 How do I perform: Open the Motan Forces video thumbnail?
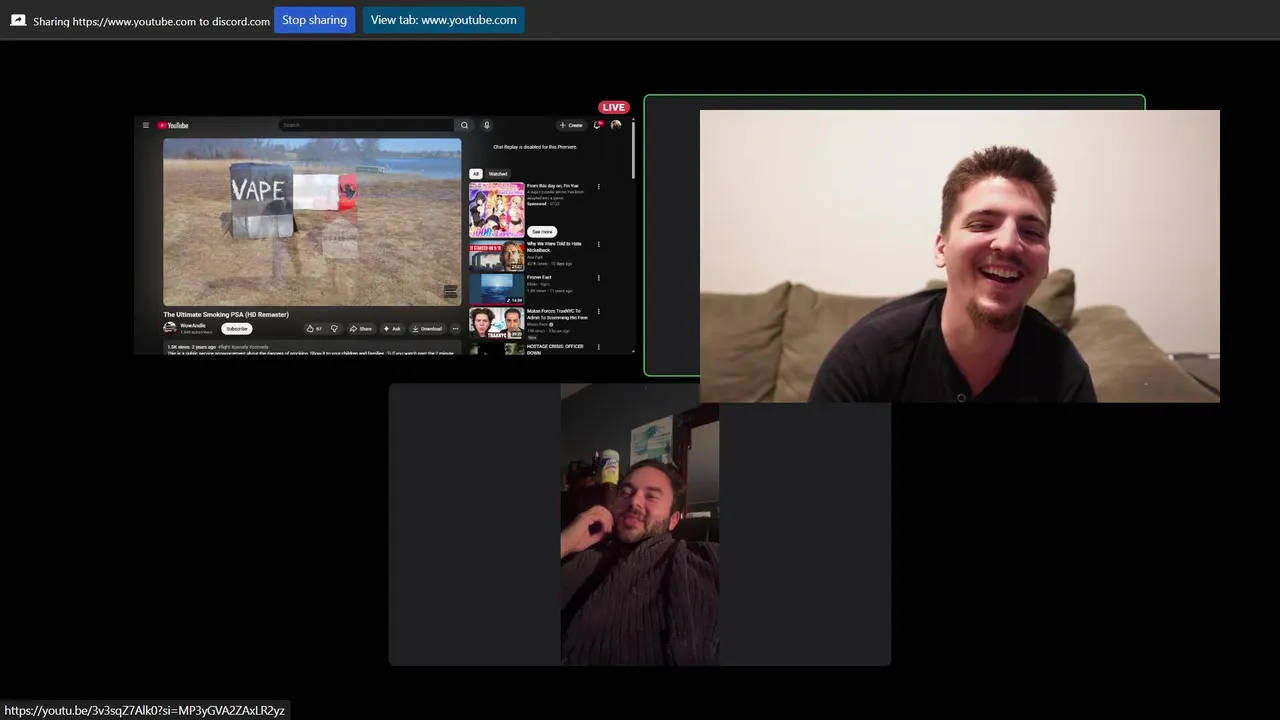tap(497, 323)
